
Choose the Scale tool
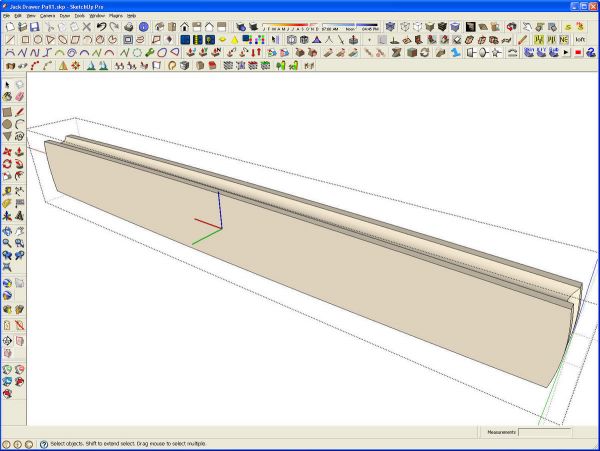coord(7,176)
